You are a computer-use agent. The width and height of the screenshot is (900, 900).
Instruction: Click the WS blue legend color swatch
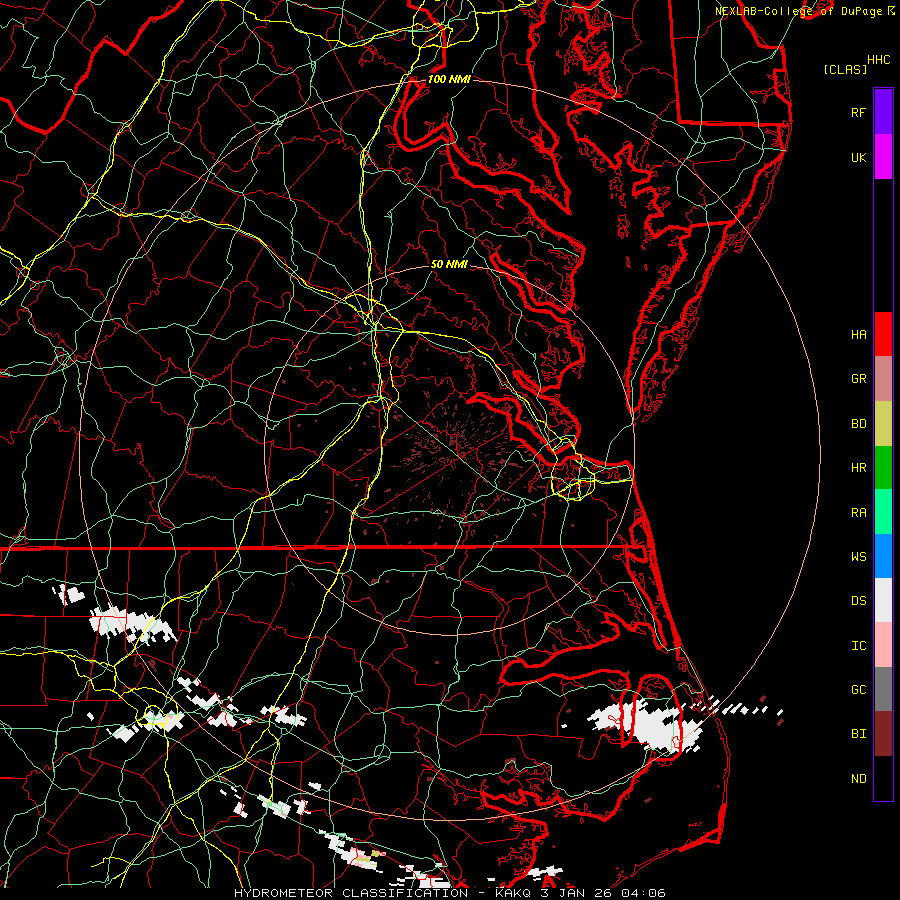pos(883,556)
